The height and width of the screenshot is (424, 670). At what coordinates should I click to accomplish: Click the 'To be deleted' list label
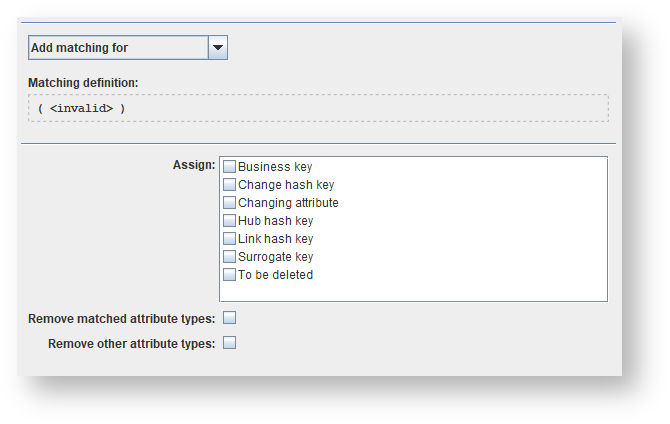click(276, 275)
